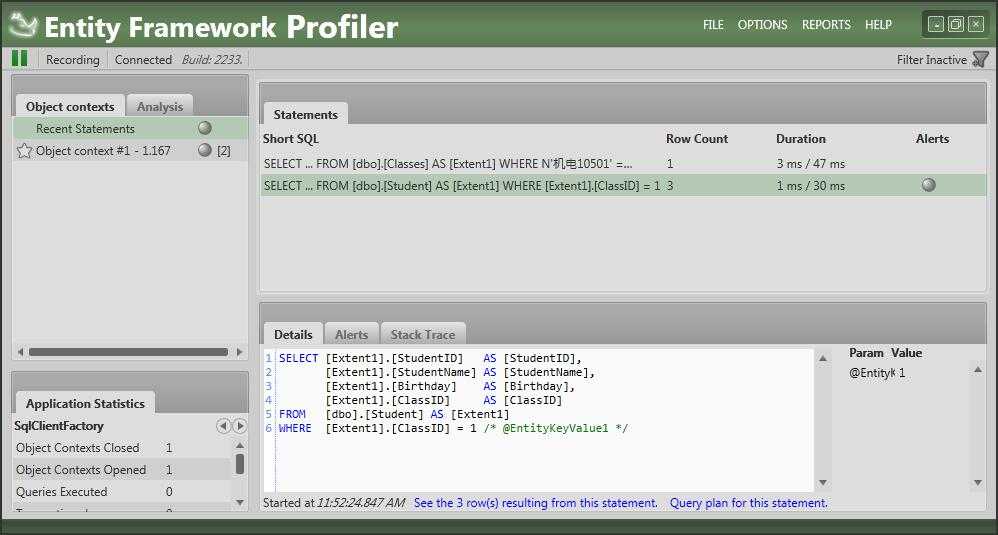Open Query plan for this statement link

pos(748,503)
